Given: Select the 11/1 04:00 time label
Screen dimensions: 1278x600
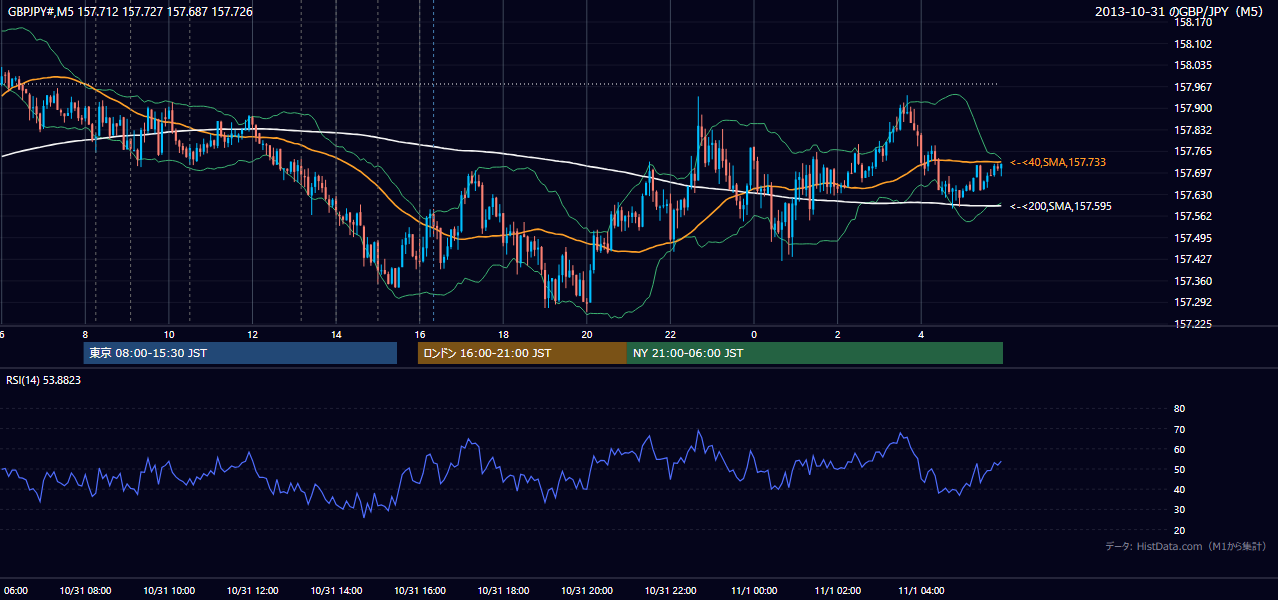Looking at the screenshot, I should [x=921, y=591].
